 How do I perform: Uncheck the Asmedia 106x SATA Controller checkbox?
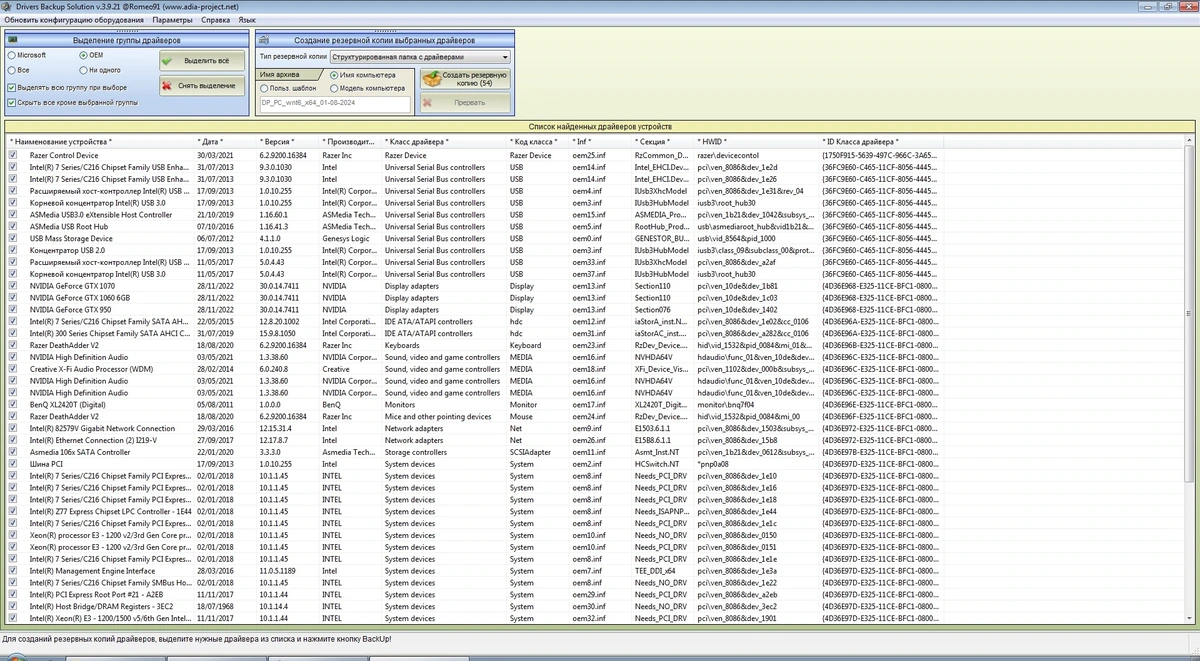pyautogui.click(x=13, y=452)
